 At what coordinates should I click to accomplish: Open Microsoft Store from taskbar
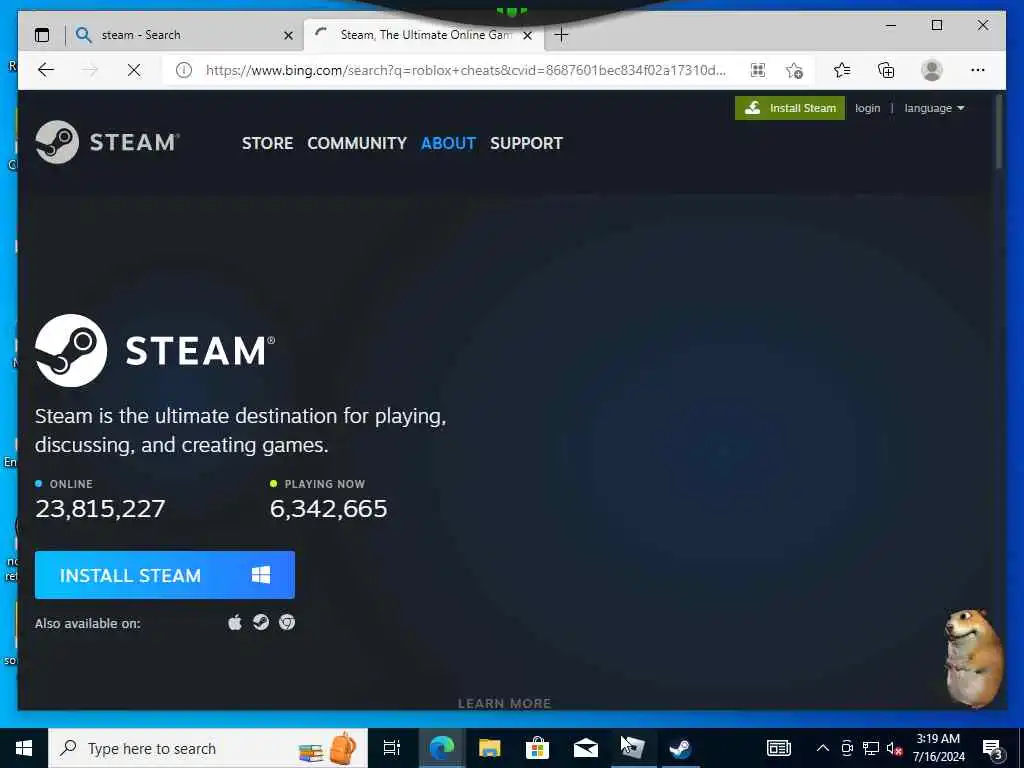tap(537, 748)
